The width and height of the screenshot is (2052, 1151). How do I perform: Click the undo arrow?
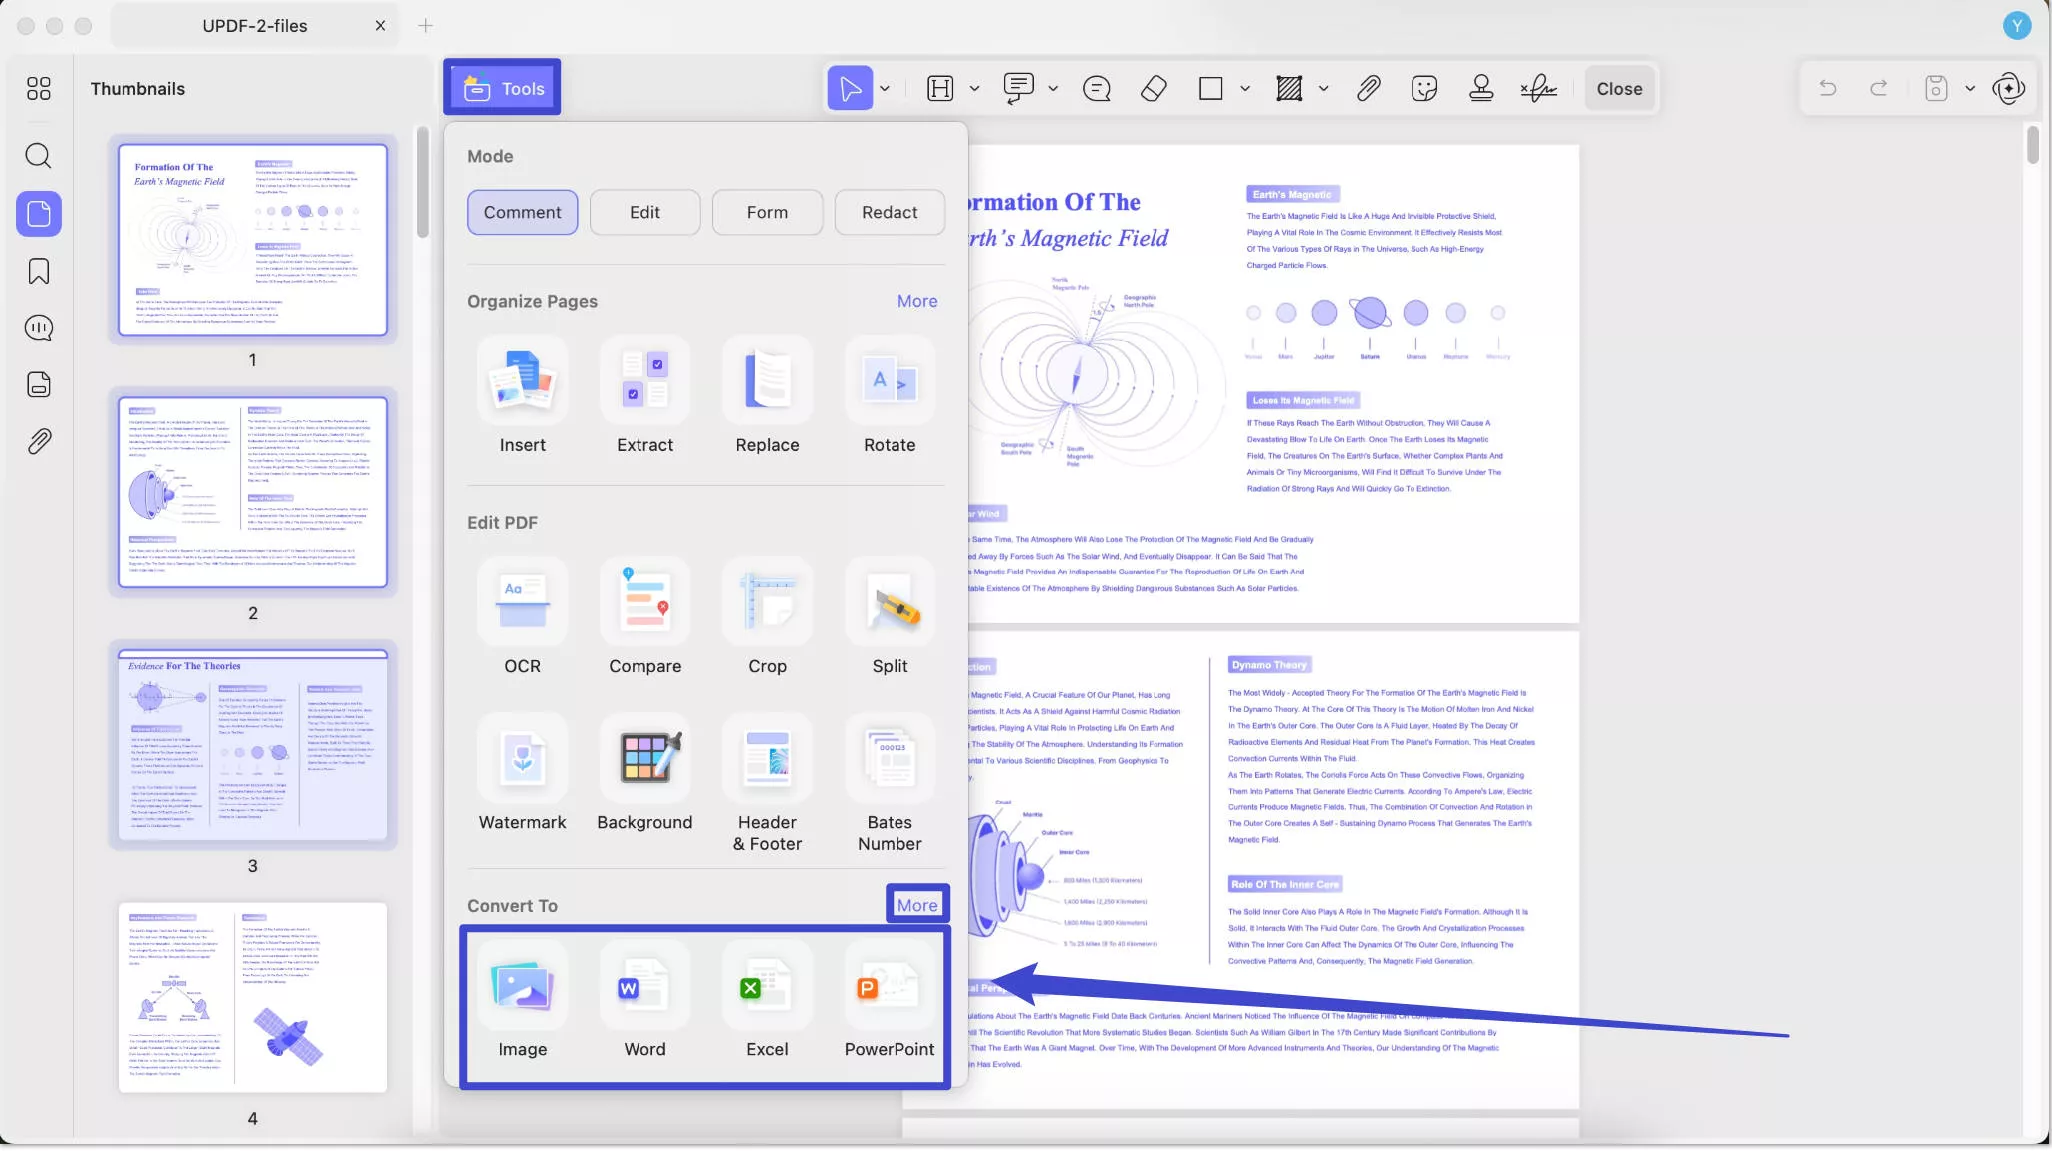click(x=1827, y=88)
